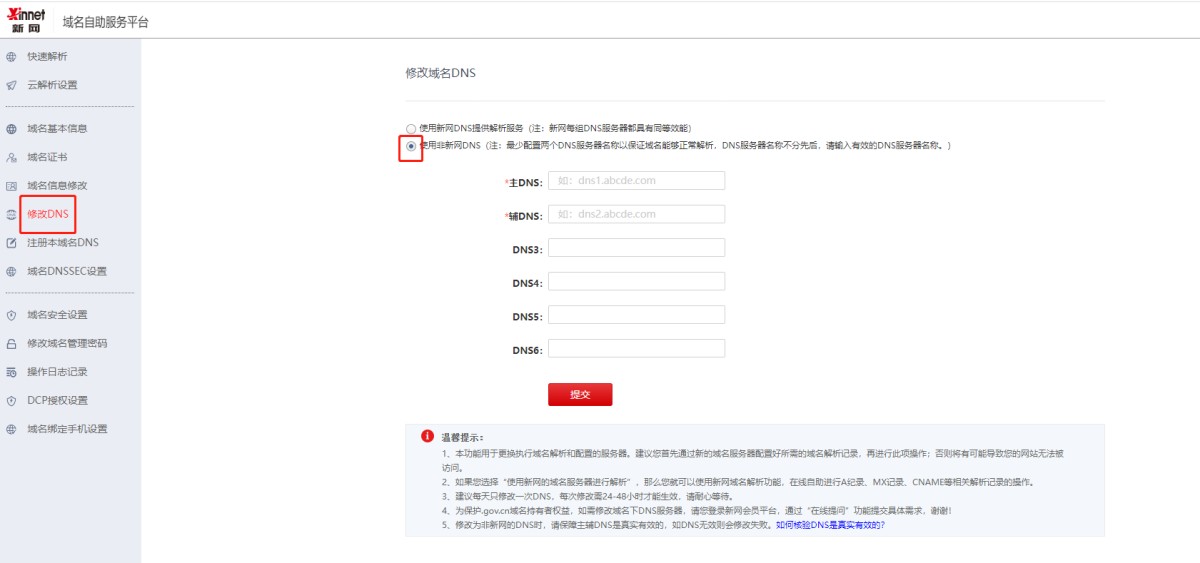Select 使用新网DNS提供解析服务 radio option
1200x563 pixels.
point(411,129)
